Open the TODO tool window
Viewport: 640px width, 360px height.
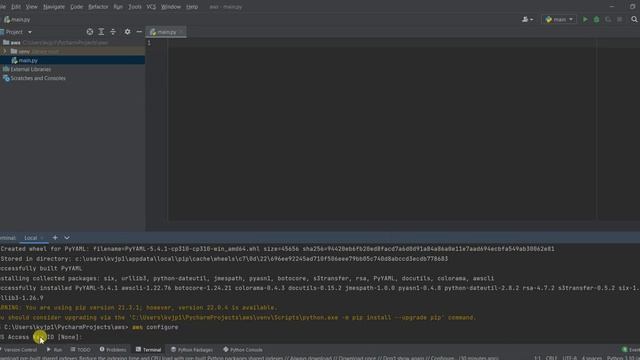click(81, 350)
